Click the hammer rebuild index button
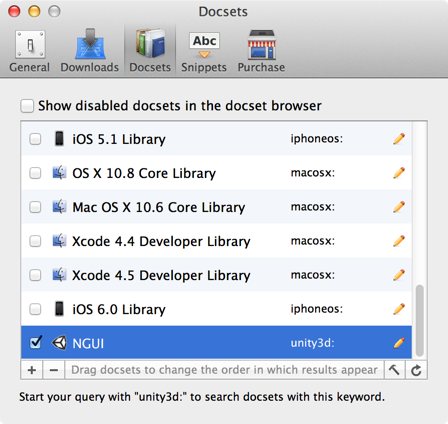 pos(394,370)
